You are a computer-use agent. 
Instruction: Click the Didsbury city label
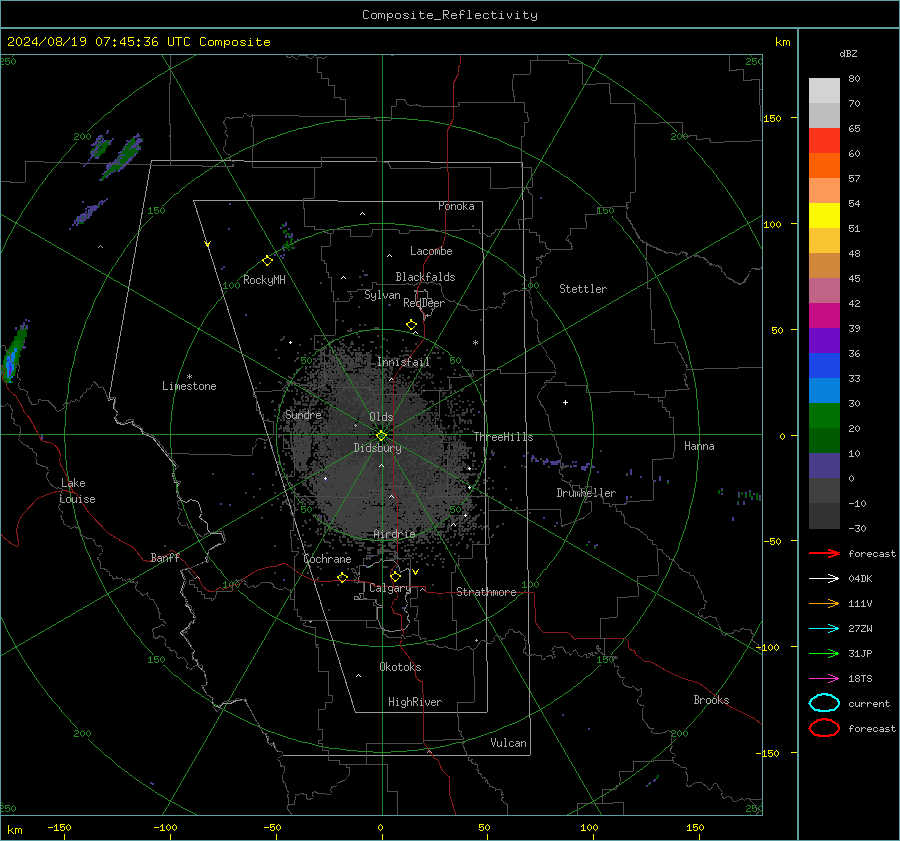pos(377,448)
